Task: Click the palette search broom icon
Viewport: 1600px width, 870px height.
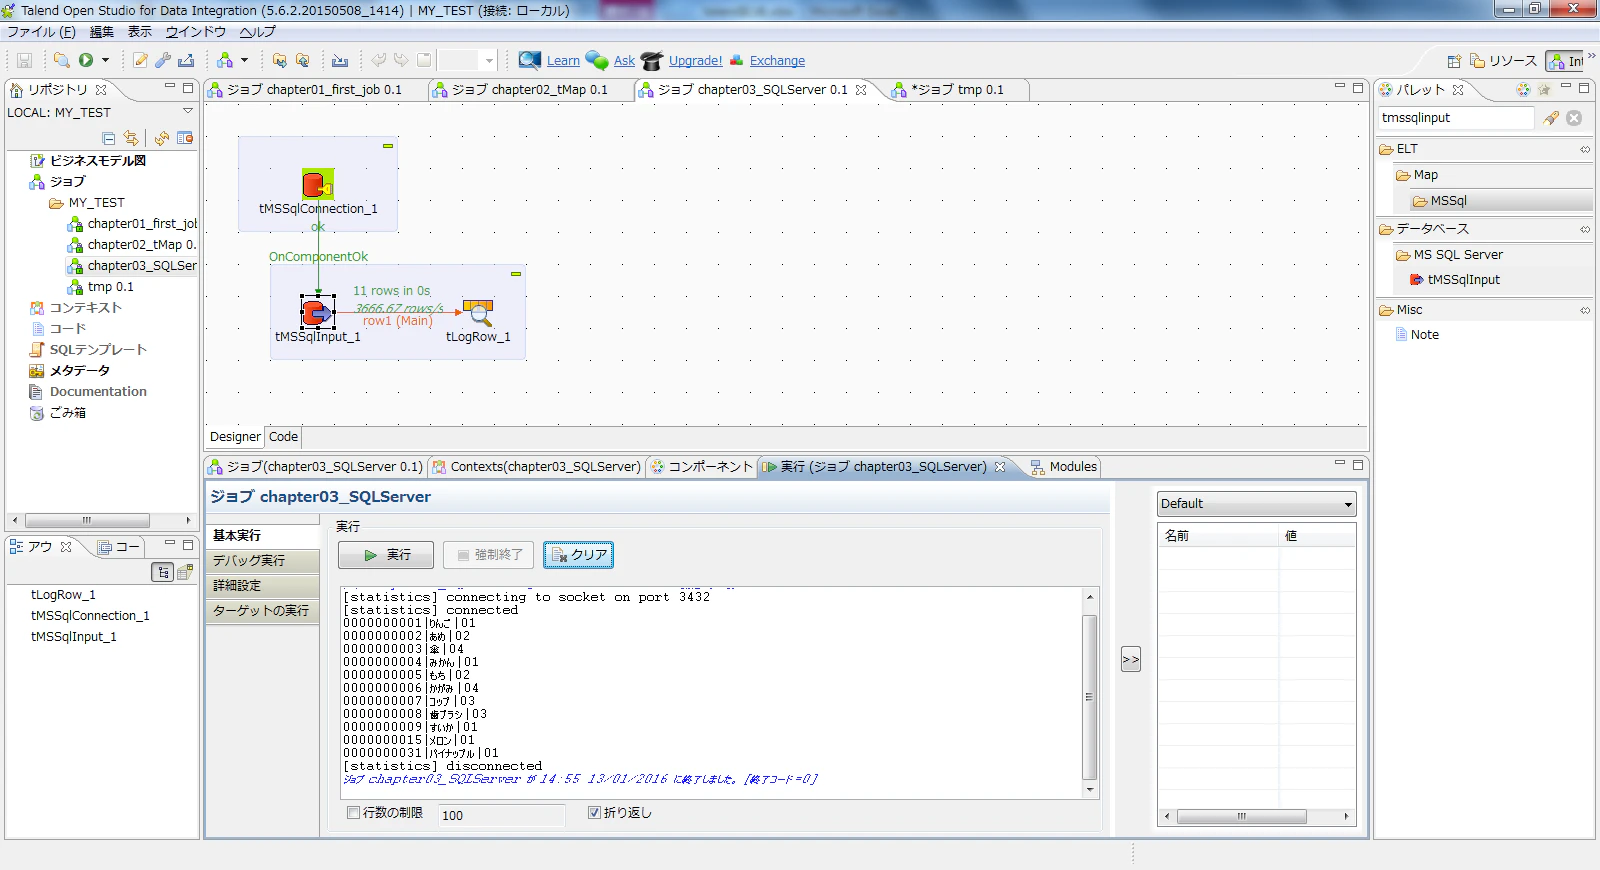Action: [x=1550, y=118]
